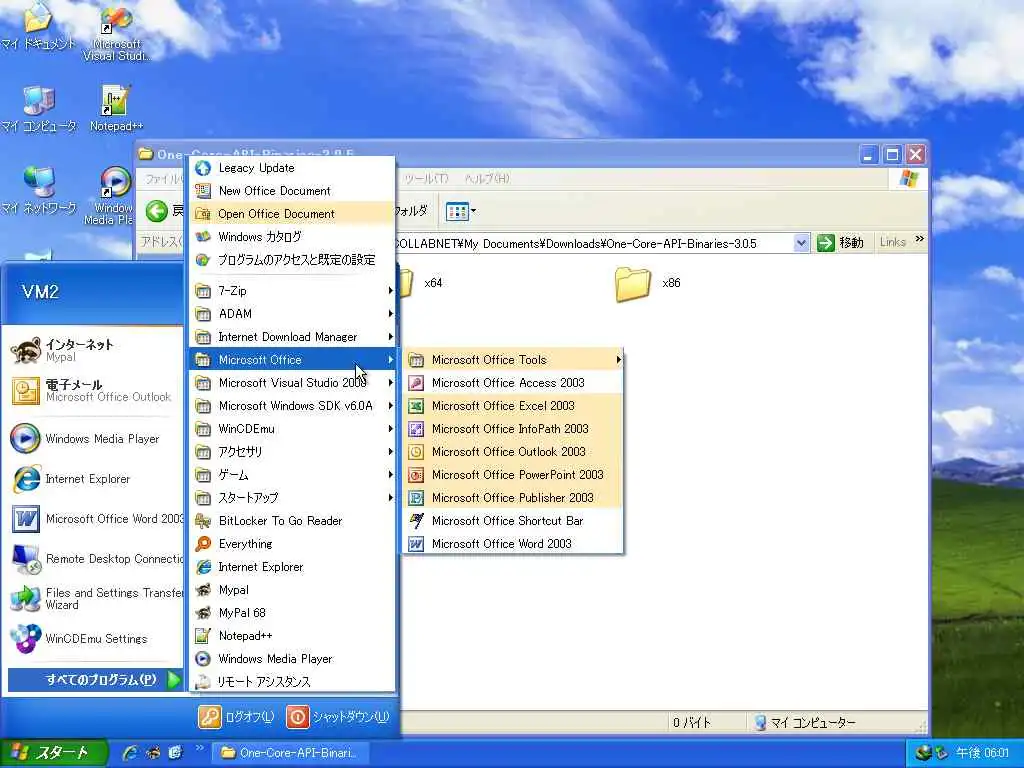Expand Microsoft Visual Studio 2008 folder
Screen dimensions: 1024x768
coord(292,383)
